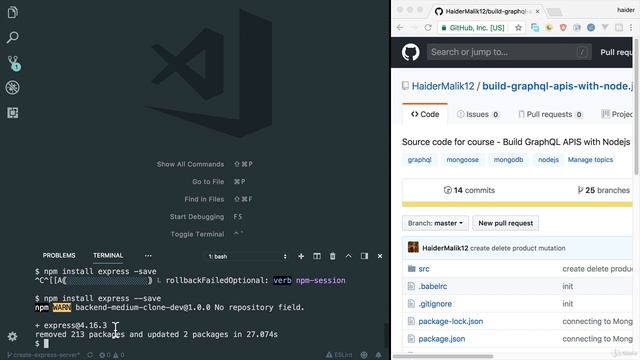Open the Manage gear in VS Code
Screen dimensions: 640x360
[13, 336]
